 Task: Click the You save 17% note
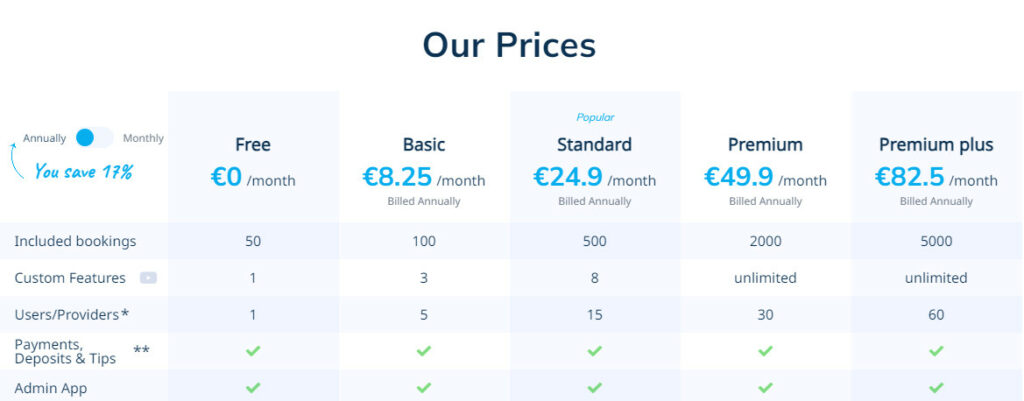point(84,172)
